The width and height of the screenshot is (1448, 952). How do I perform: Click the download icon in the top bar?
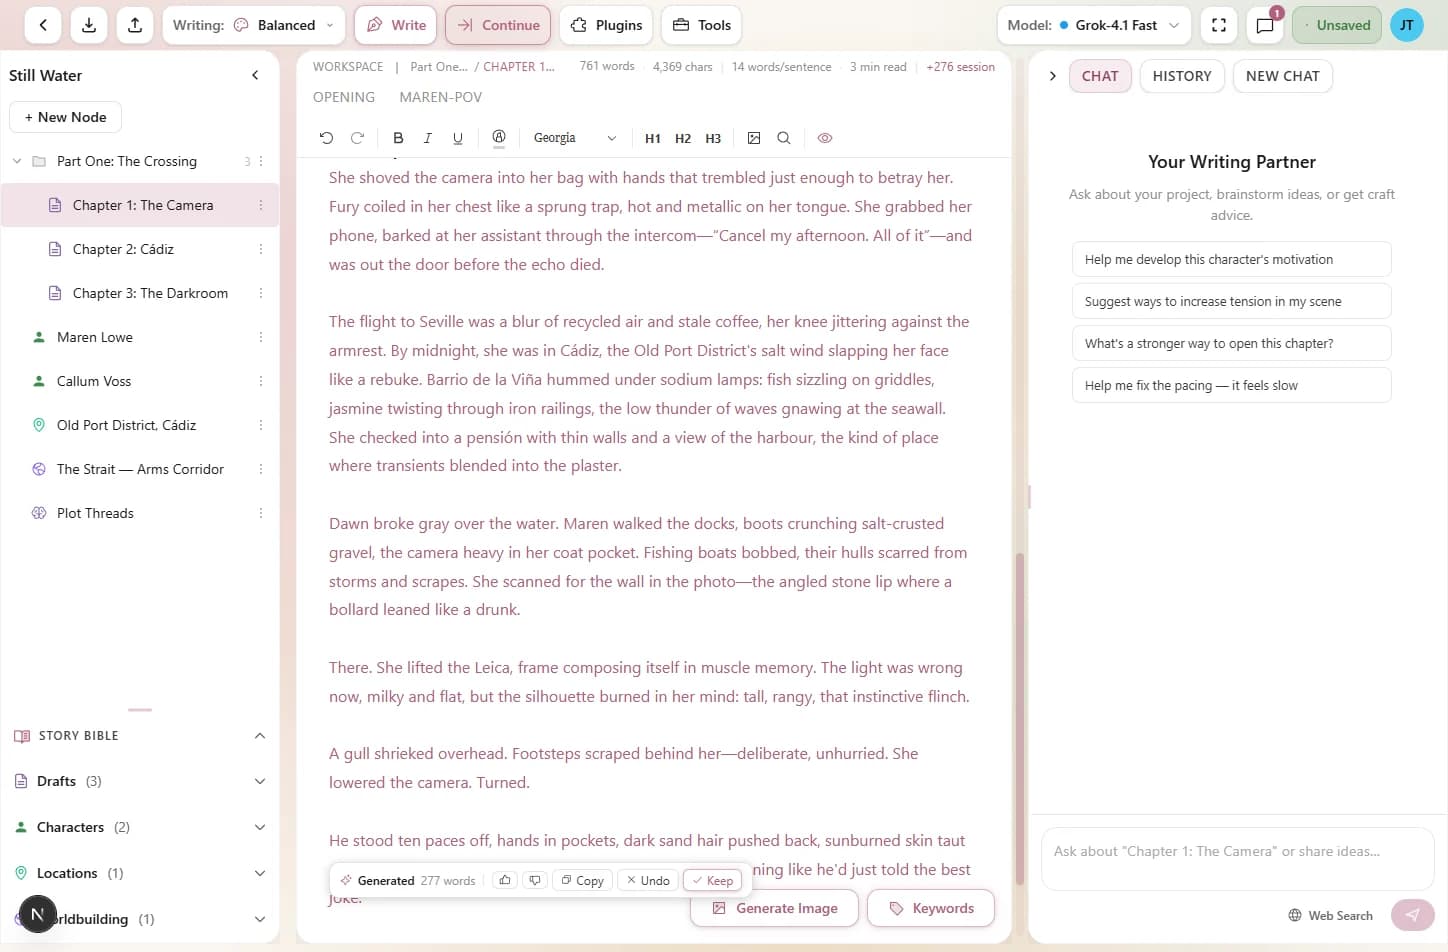88,25
